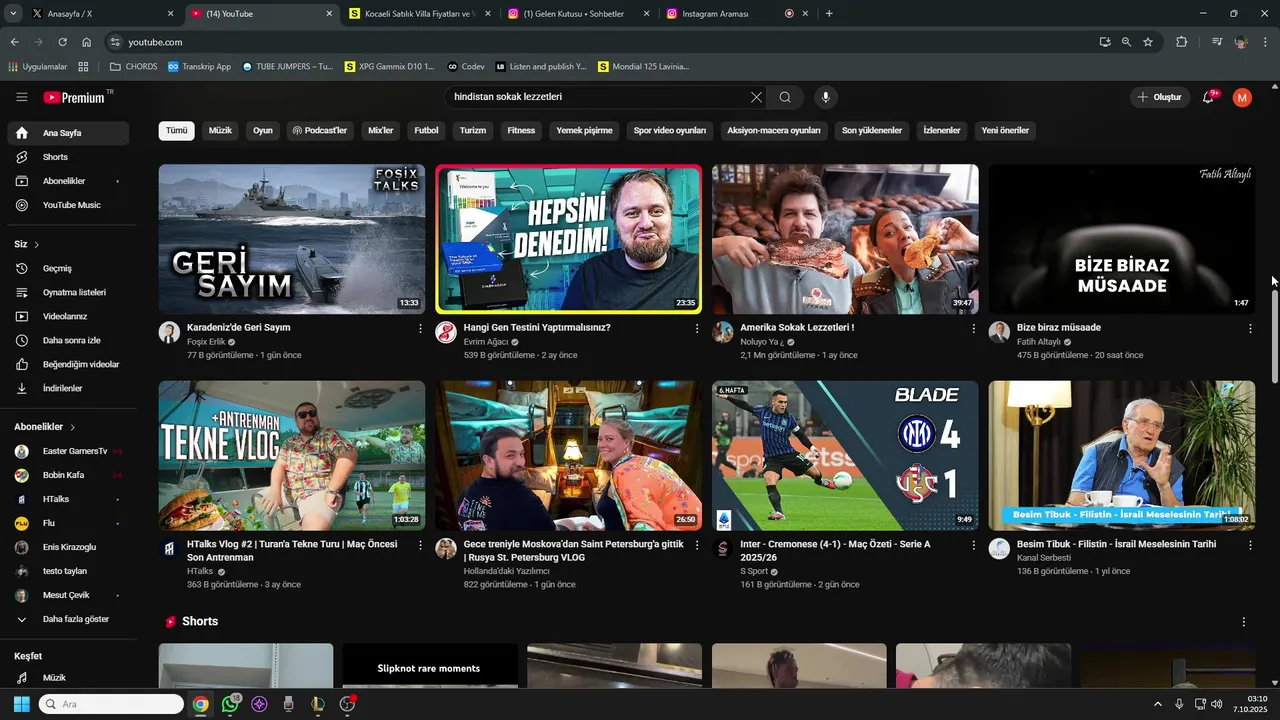The height and width of the screenshot is (720, 1280).
Task: Select the Yeni öneriler filter chip
Action: (1005, 131)
